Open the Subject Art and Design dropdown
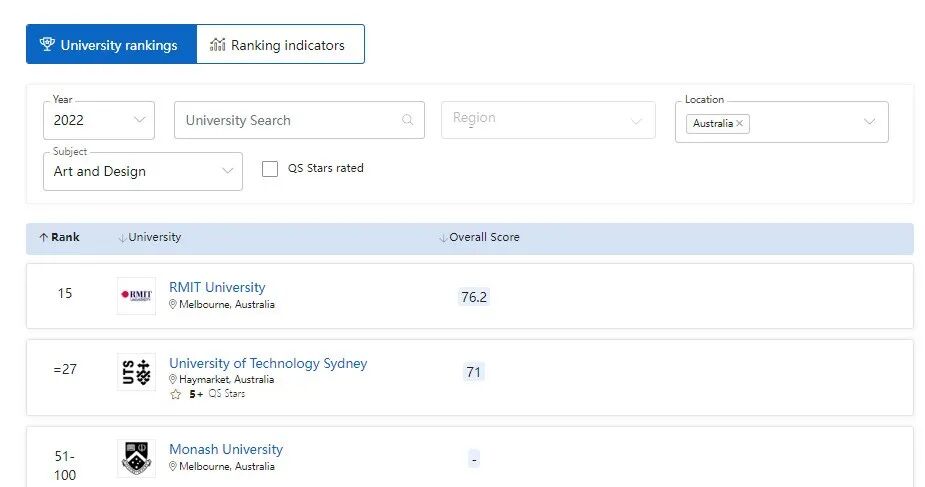This screenshot has height=487, width=925. pos(142,171)
